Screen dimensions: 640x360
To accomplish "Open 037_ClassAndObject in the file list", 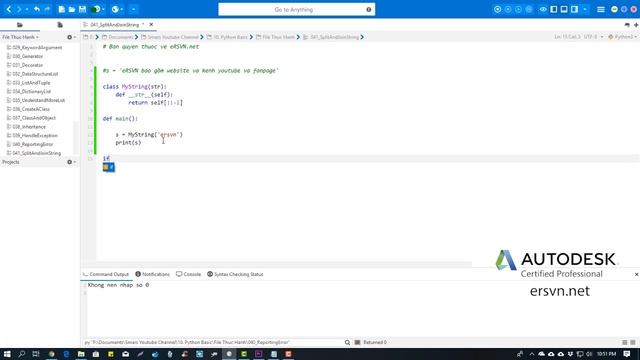I will point(31,118).
